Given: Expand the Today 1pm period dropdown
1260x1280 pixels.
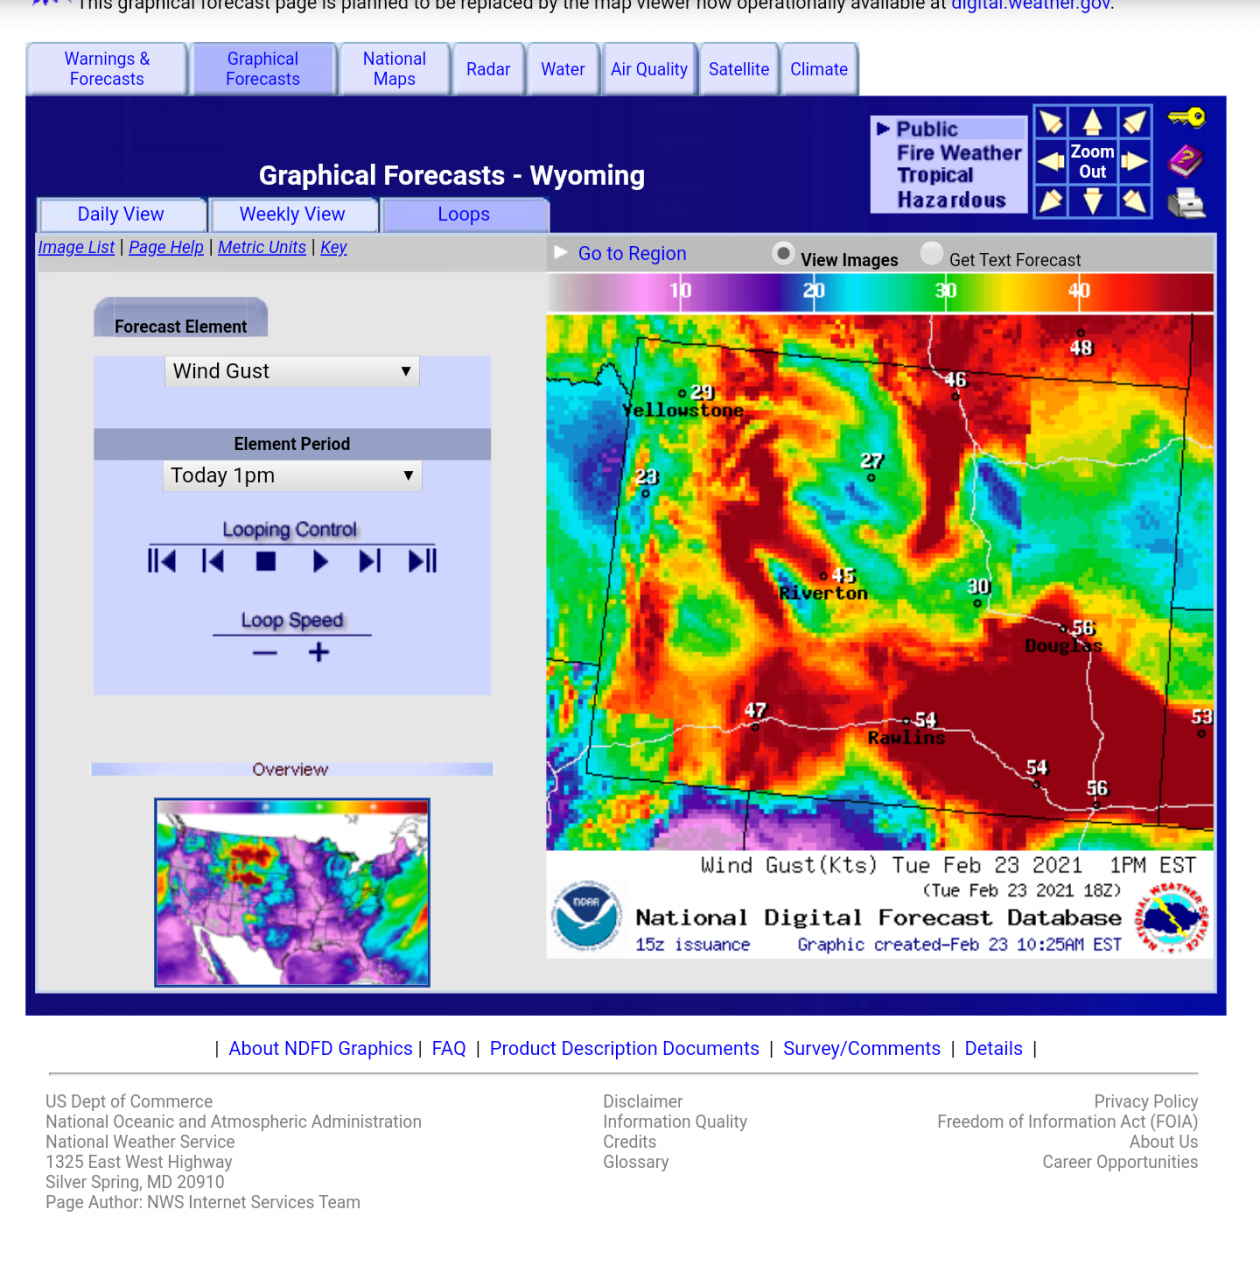Looking at the screenshot, I should [291, 475].
